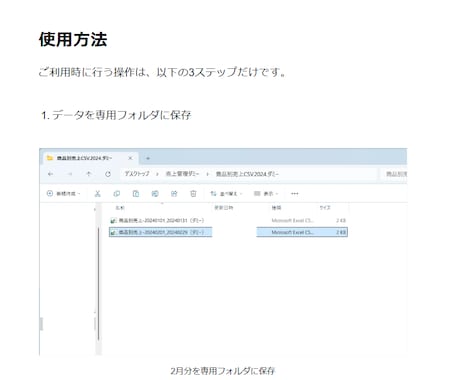460x380 pixels.
Task: Click Microsoft Excel type of January file
Action: click(x=292, y=221)
